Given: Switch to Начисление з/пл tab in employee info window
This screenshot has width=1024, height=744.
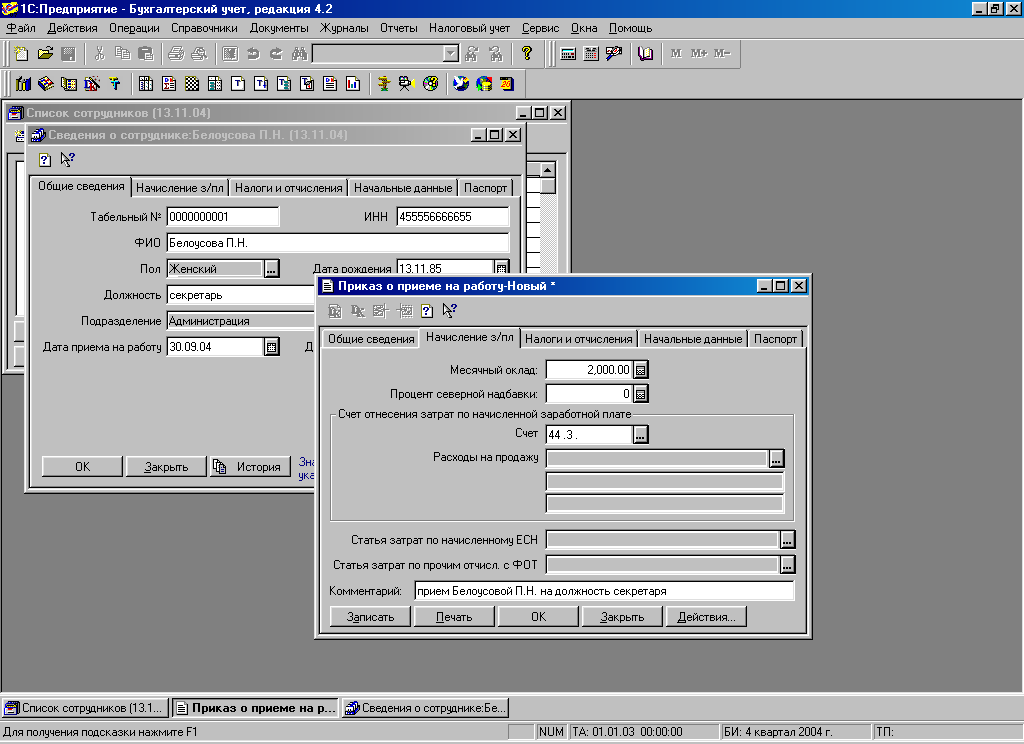Looking at the screenshot, I should pos(180,187).
